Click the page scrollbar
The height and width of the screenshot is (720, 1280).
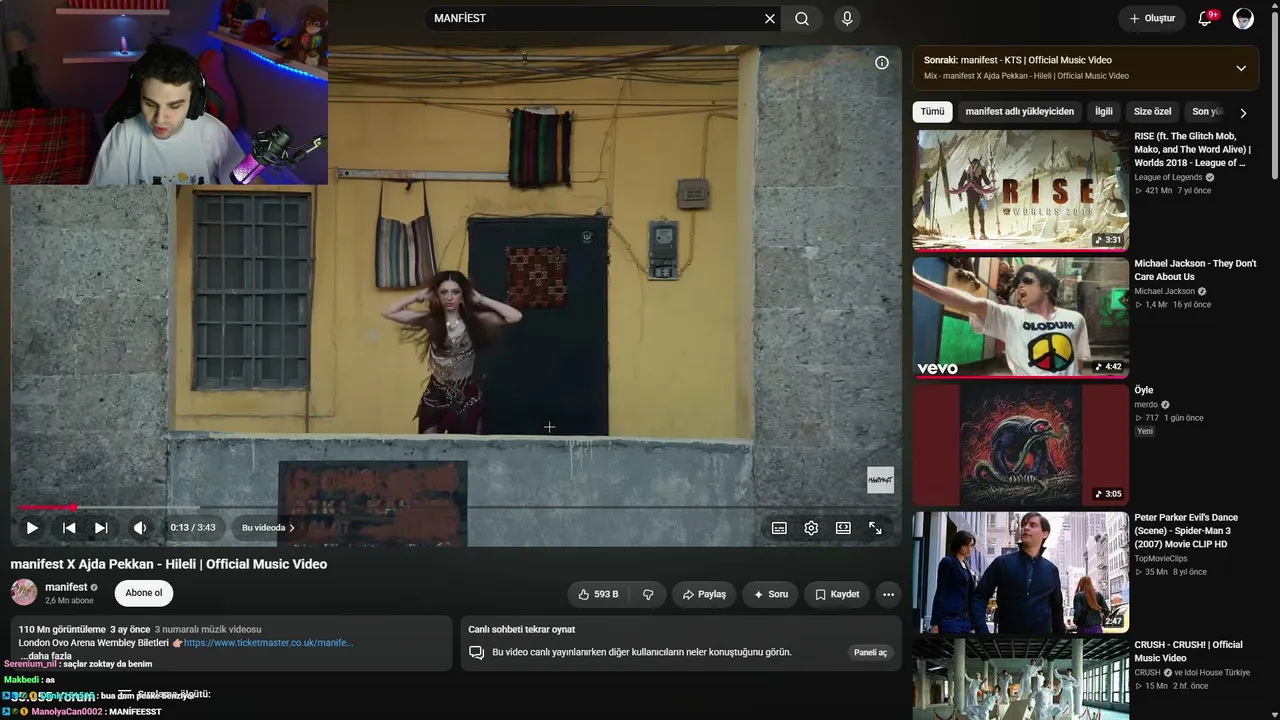pyautogui.click(x=1275, y=95)
